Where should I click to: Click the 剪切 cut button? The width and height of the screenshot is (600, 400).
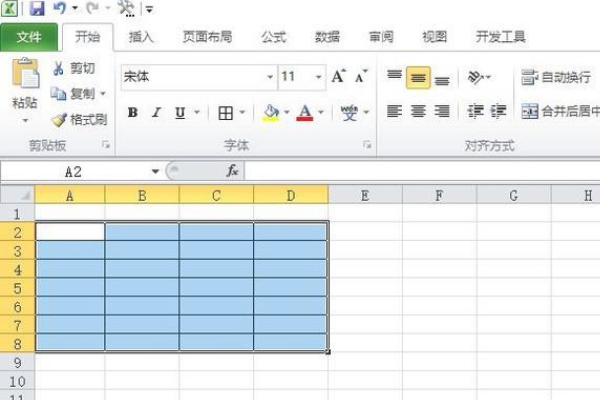(74, 69)
